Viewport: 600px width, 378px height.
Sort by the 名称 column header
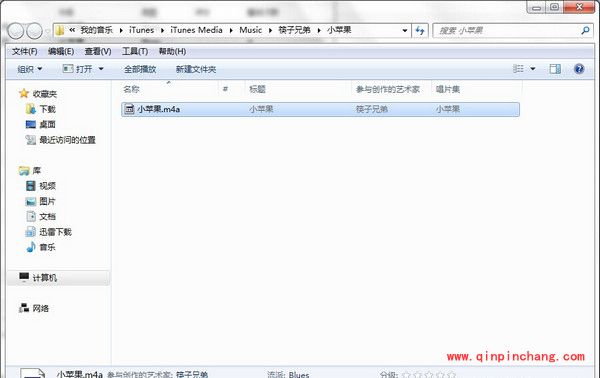[x=131, y=89]
